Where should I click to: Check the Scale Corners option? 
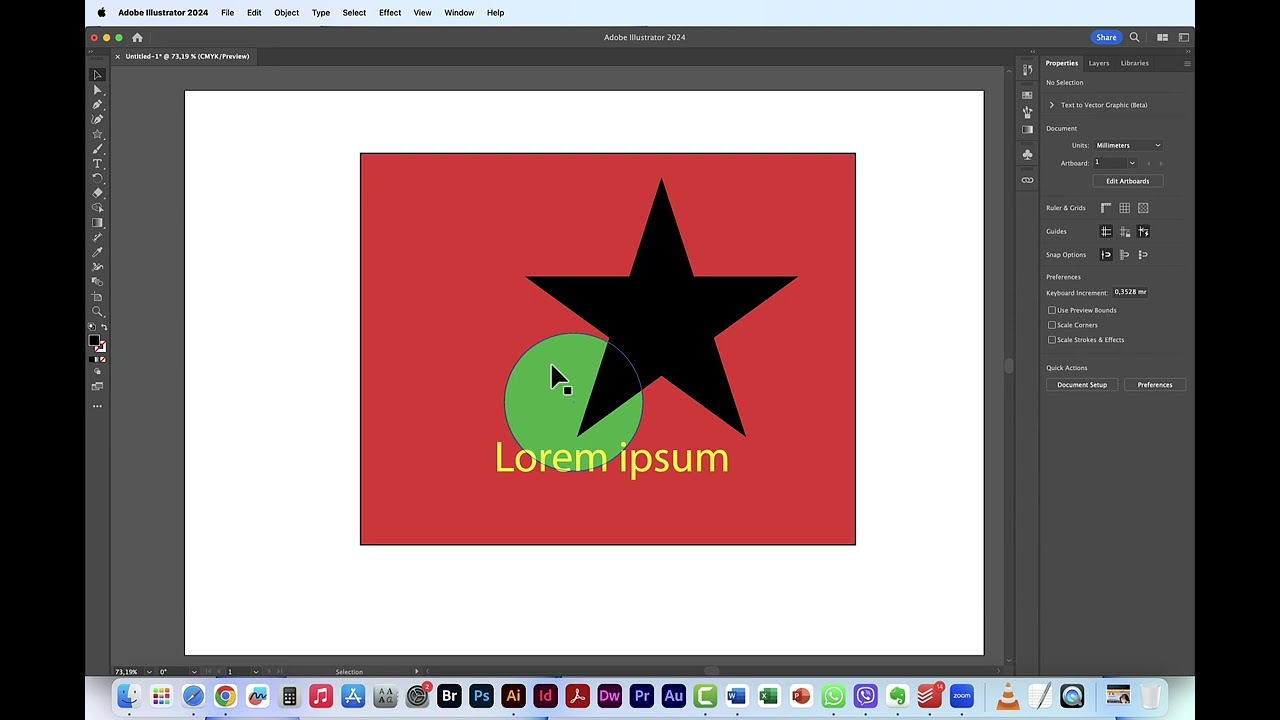click(x=1052, y=325)
